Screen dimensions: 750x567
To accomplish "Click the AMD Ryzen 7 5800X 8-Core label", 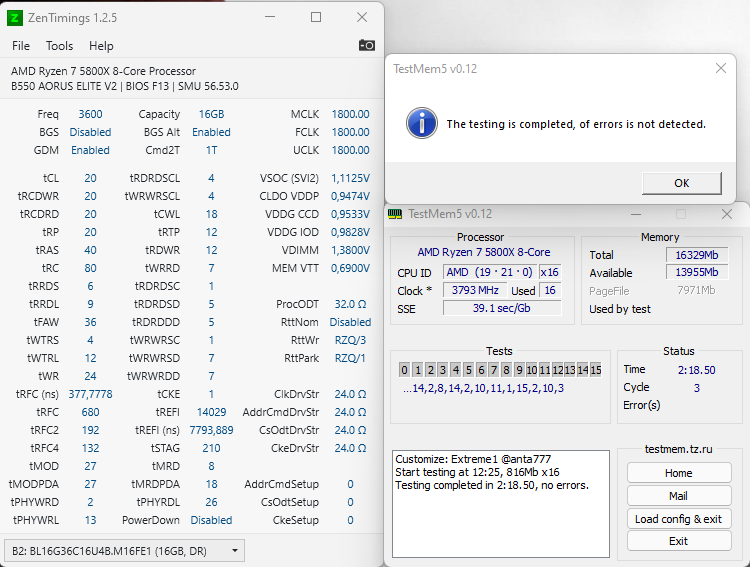I will click(x=484, y=252).
